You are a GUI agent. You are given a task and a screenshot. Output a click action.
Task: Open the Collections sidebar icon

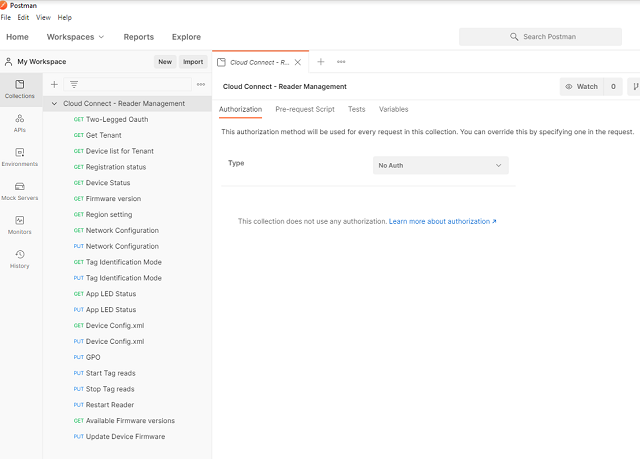[x=20, y=88]
